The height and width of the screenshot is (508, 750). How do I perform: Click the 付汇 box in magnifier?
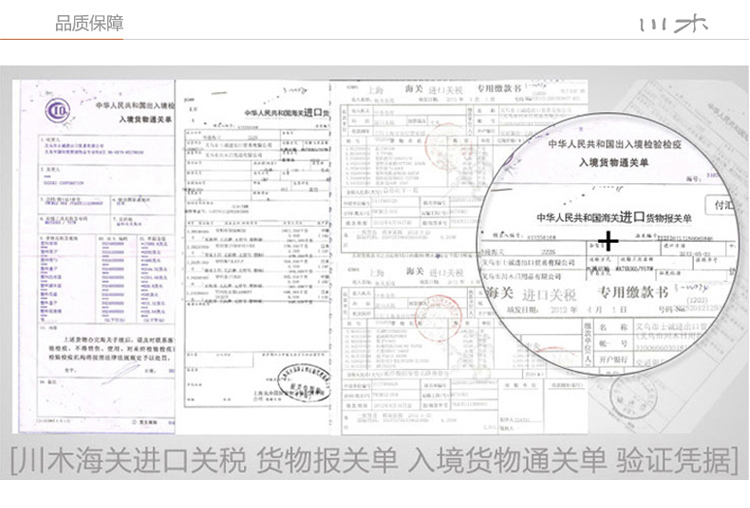[724, 205]
